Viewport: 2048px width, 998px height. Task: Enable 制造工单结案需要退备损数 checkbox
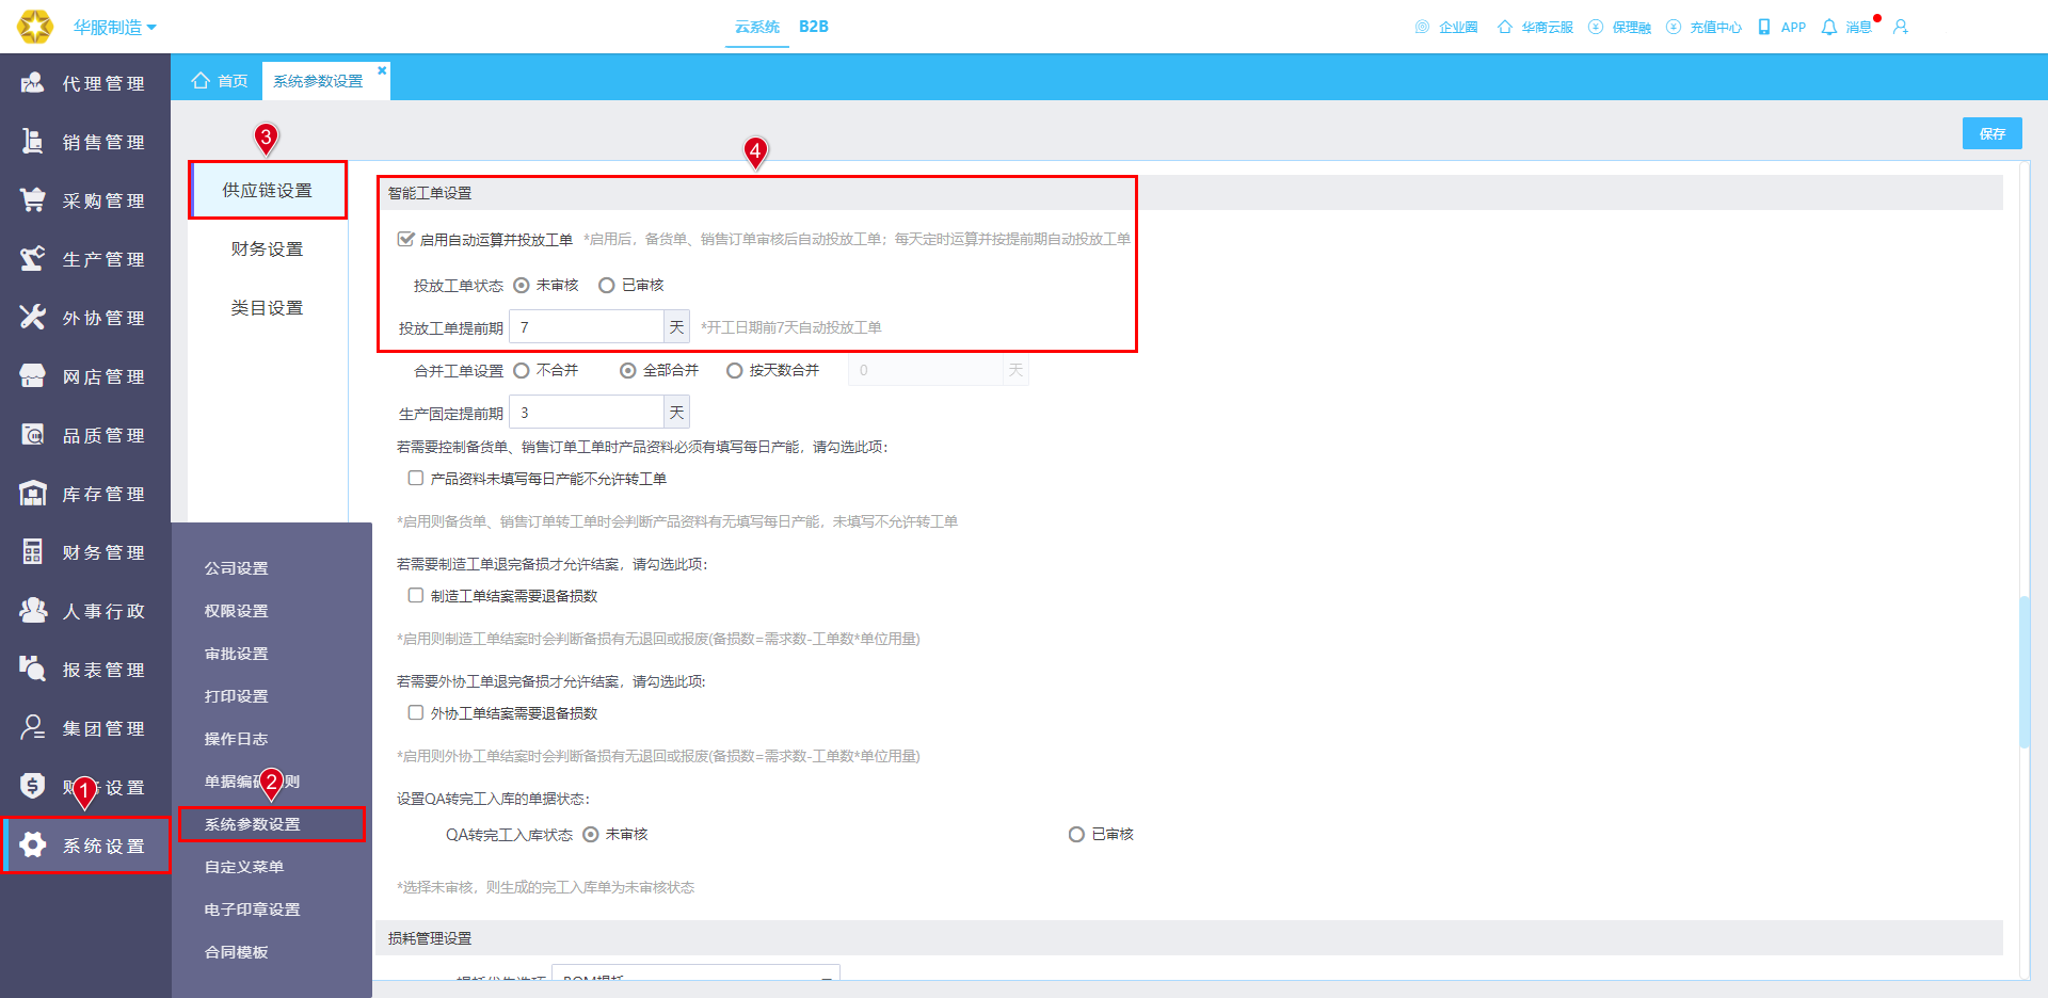(415, 596)
